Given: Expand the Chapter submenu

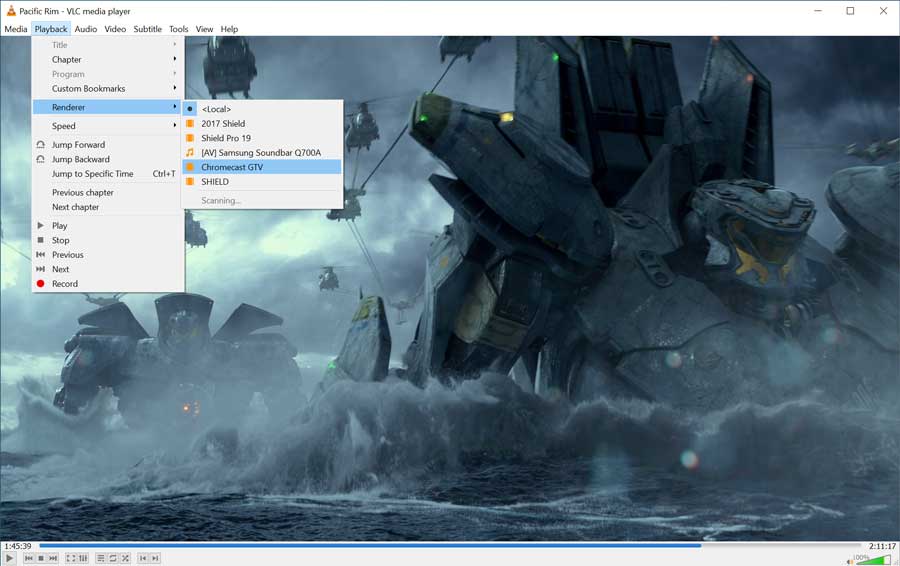Looking at the screenshot, I should click(x=108, y=59).
